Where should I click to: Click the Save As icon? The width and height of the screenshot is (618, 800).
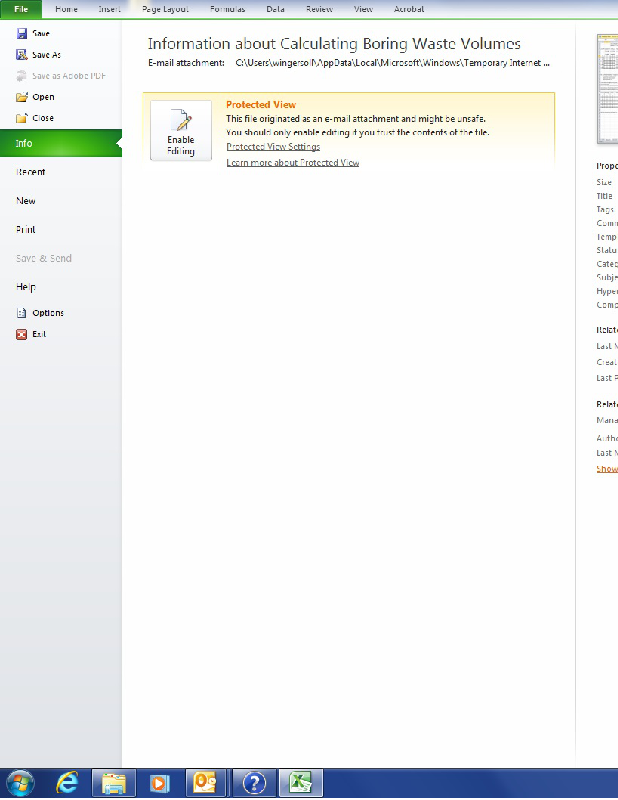[x=22, y=55]
